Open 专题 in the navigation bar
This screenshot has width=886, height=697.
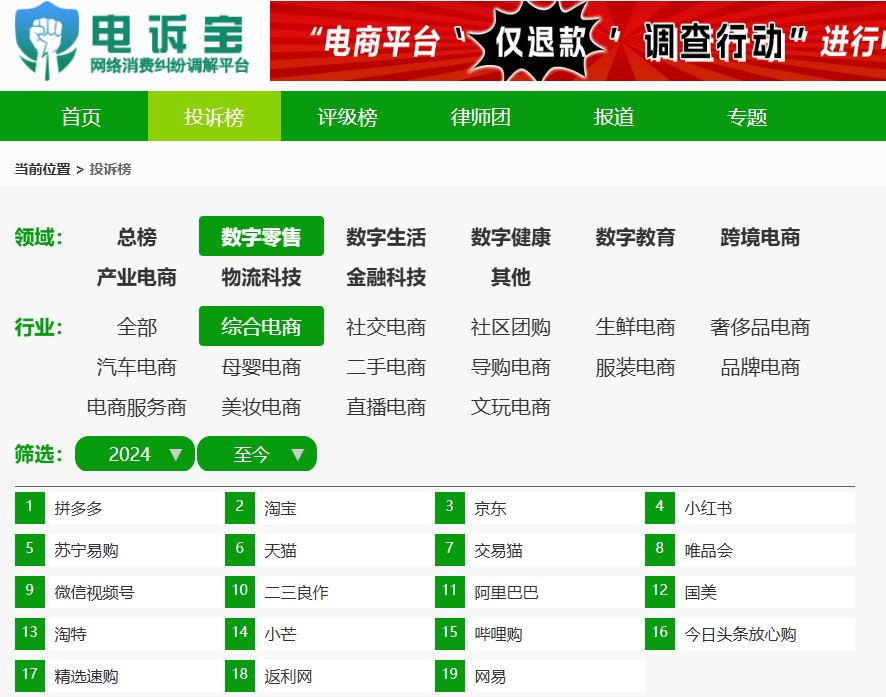[x=747, y=117]
